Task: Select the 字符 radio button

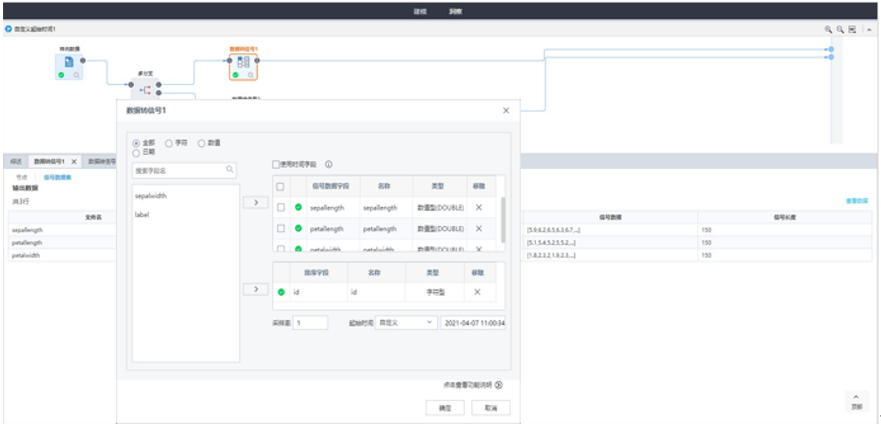Action: pyautogui.click(x=169, y=143)
